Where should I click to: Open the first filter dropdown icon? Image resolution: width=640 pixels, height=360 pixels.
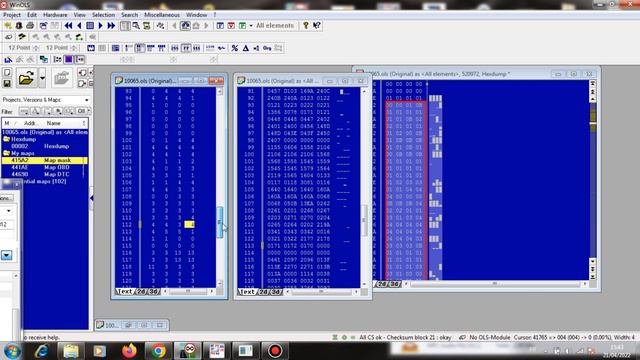(24, 111)
